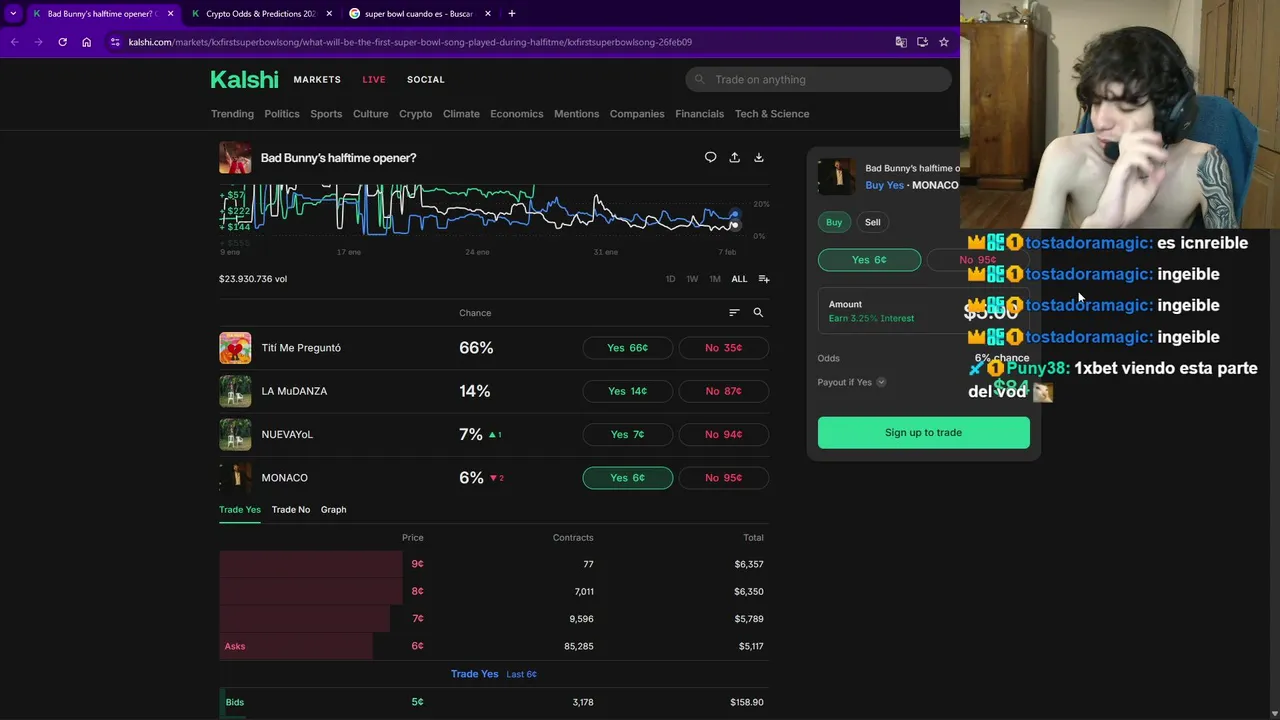The image size is (1280, 720).
Task: Switch to Crypto Odds & Predictions tab
Action: [261, 14]
